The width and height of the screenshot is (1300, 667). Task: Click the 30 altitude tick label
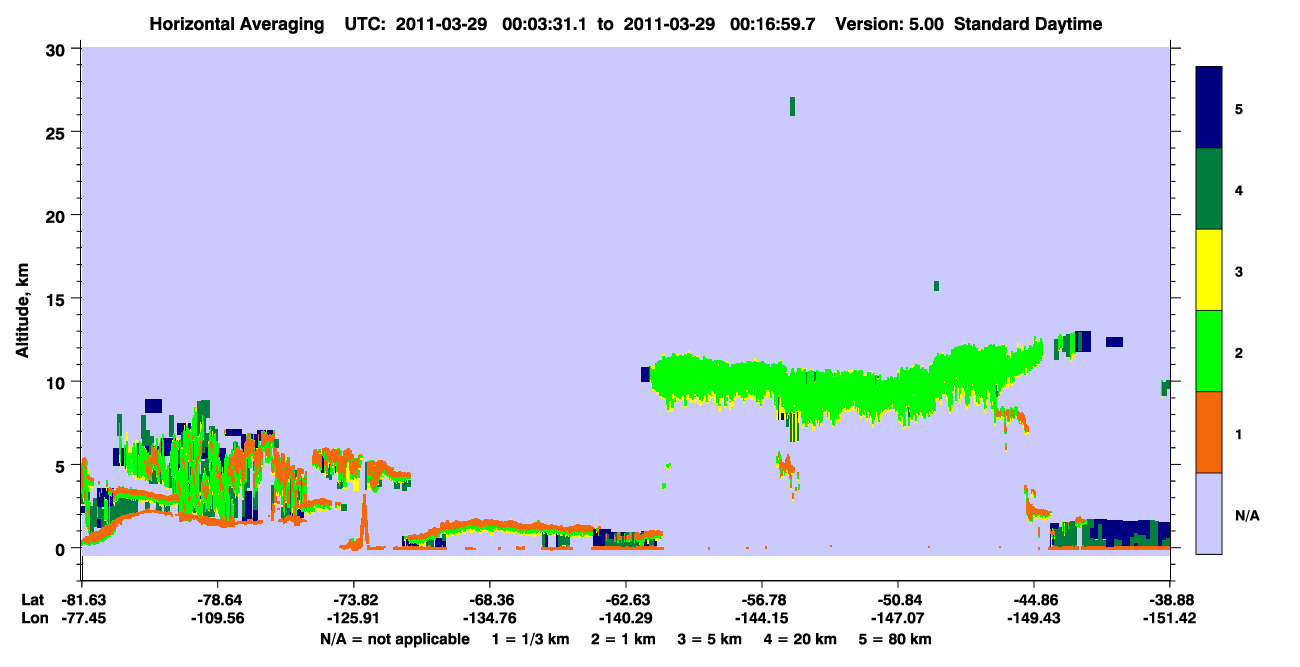point(58,49)
